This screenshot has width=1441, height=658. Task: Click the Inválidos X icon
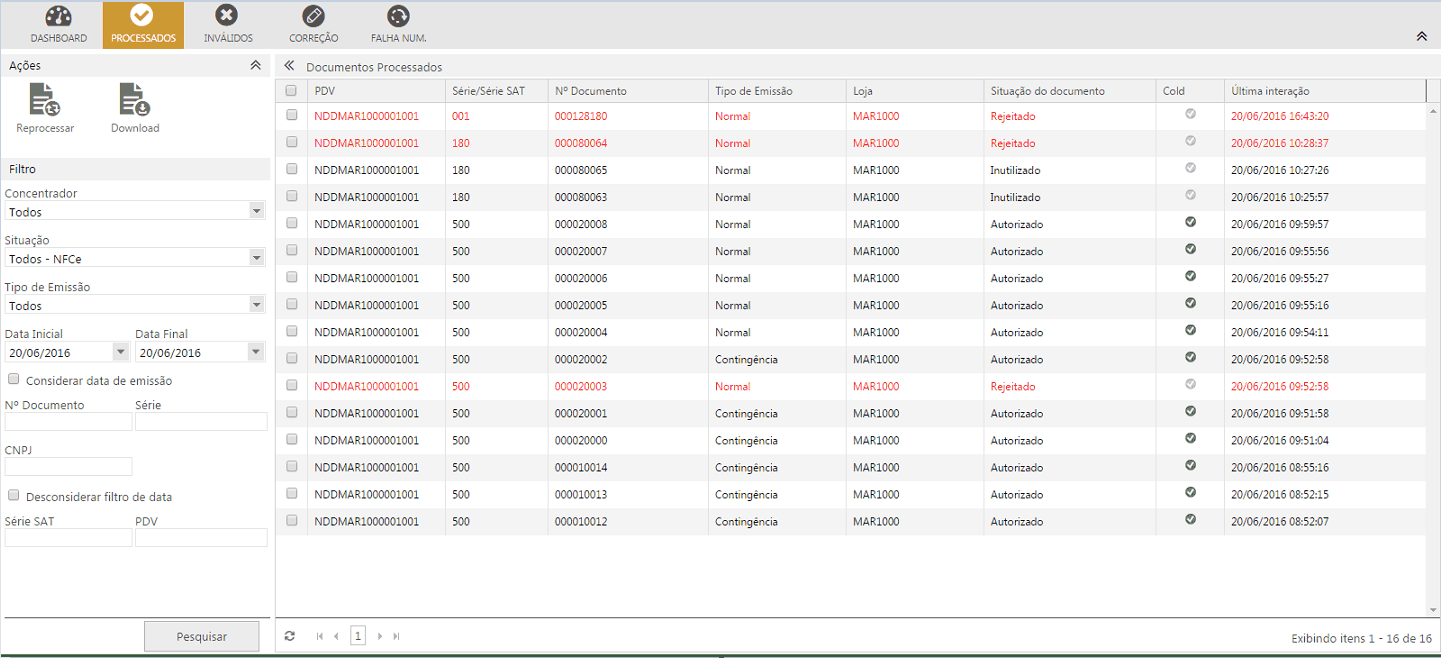227,17
